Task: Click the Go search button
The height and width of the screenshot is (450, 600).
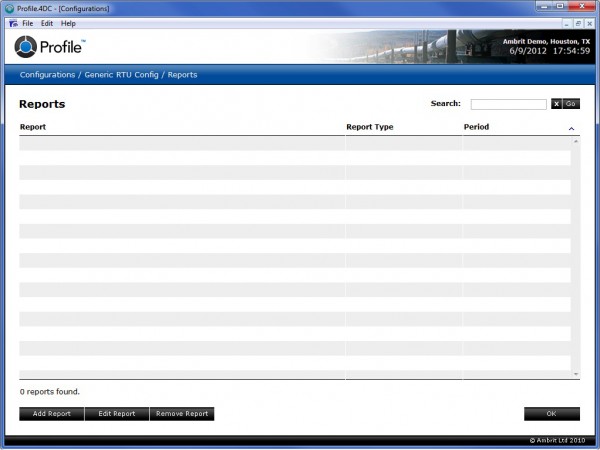Action: click(571, 104)
